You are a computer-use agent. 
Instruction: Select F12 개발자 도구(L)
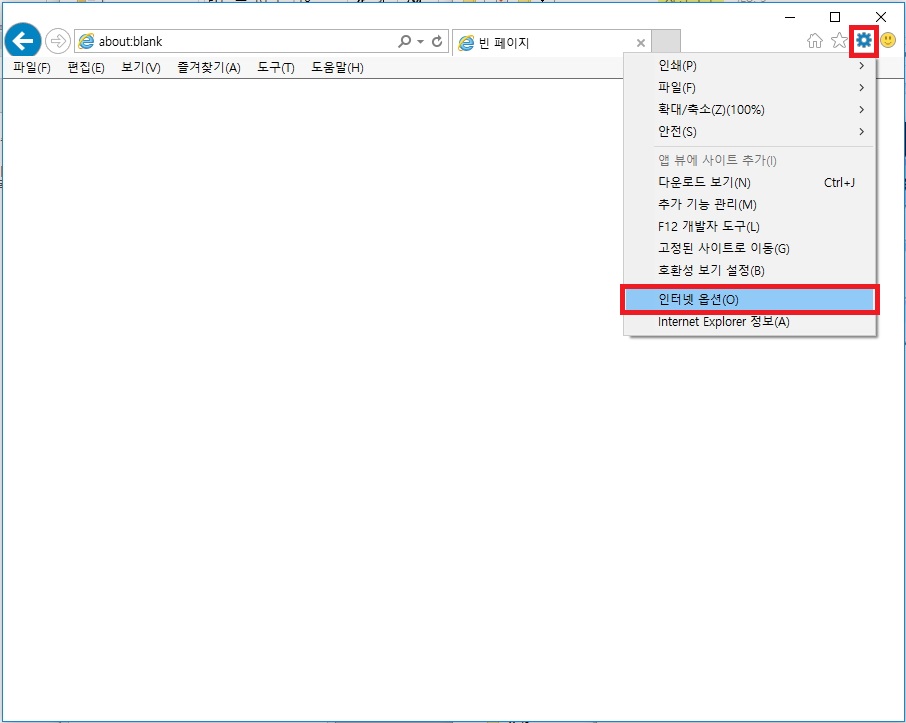click(x=750, y=227)
